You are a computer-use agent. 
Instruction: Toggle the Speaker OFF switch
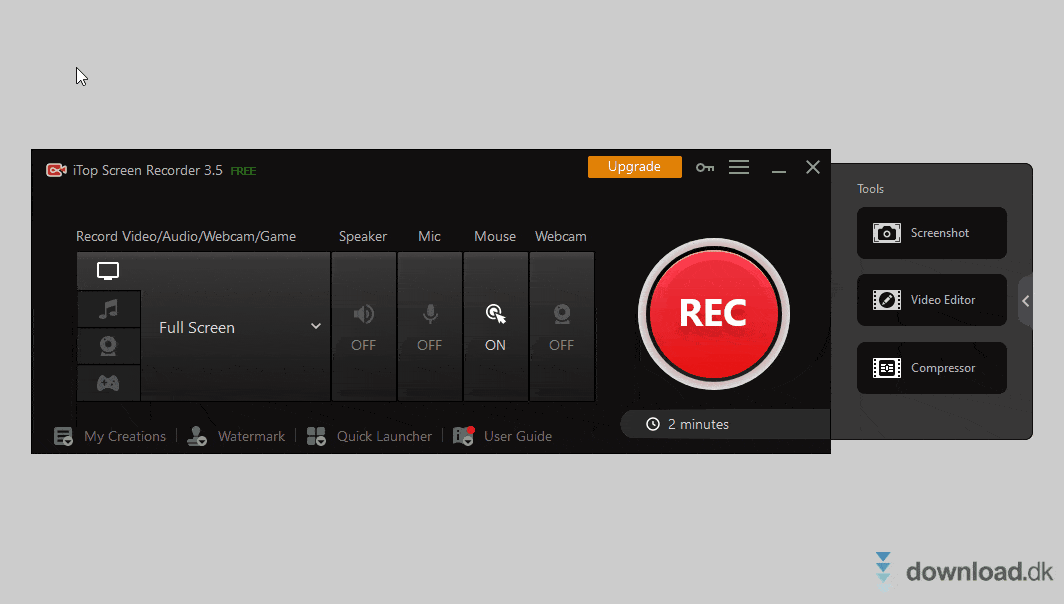[x=364, y=327]
